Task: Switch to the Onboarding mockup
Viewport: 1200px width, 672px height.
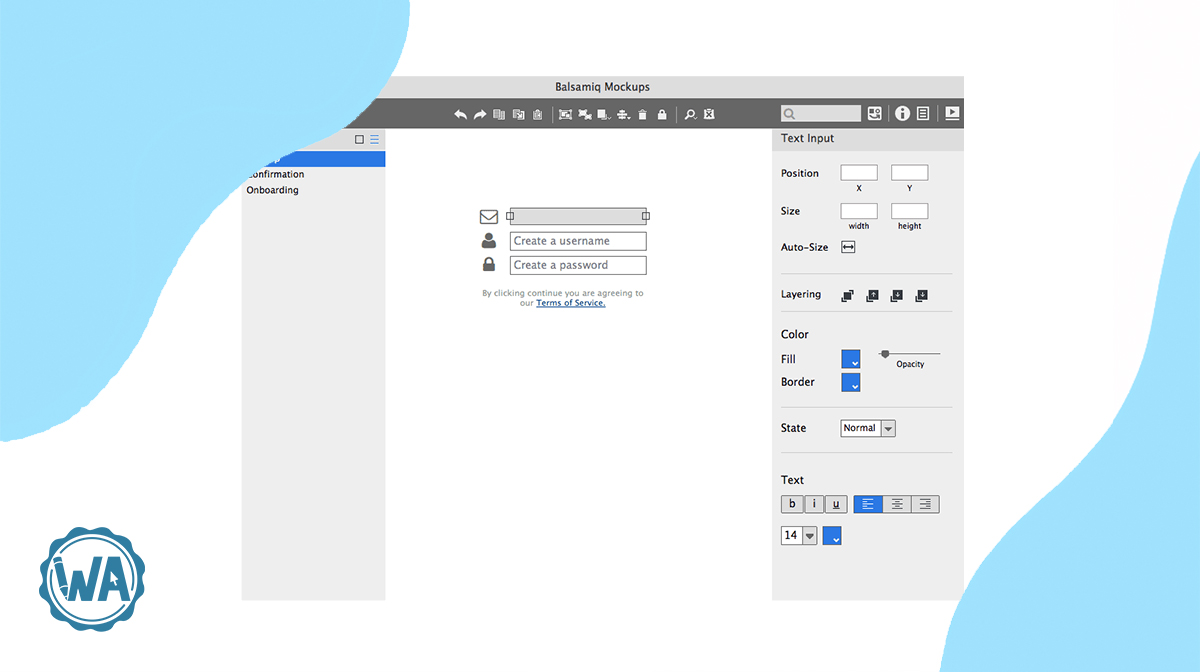Action: (272, 190)
